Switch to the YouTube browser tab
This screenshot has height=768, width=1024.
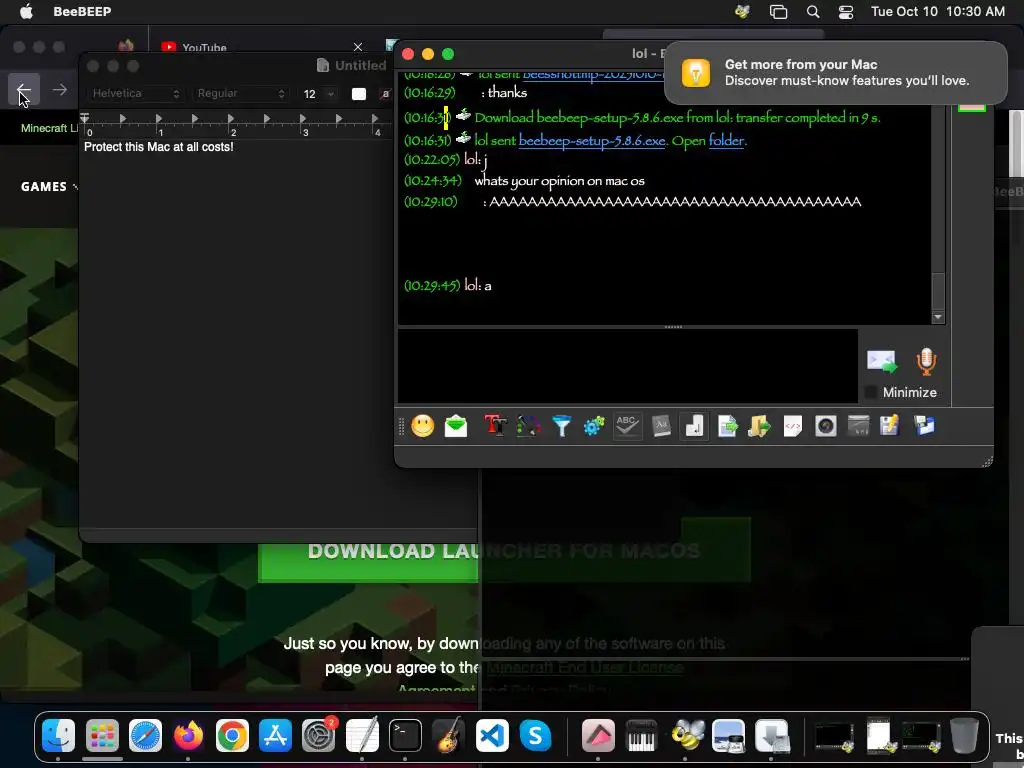tap(204, 48)
